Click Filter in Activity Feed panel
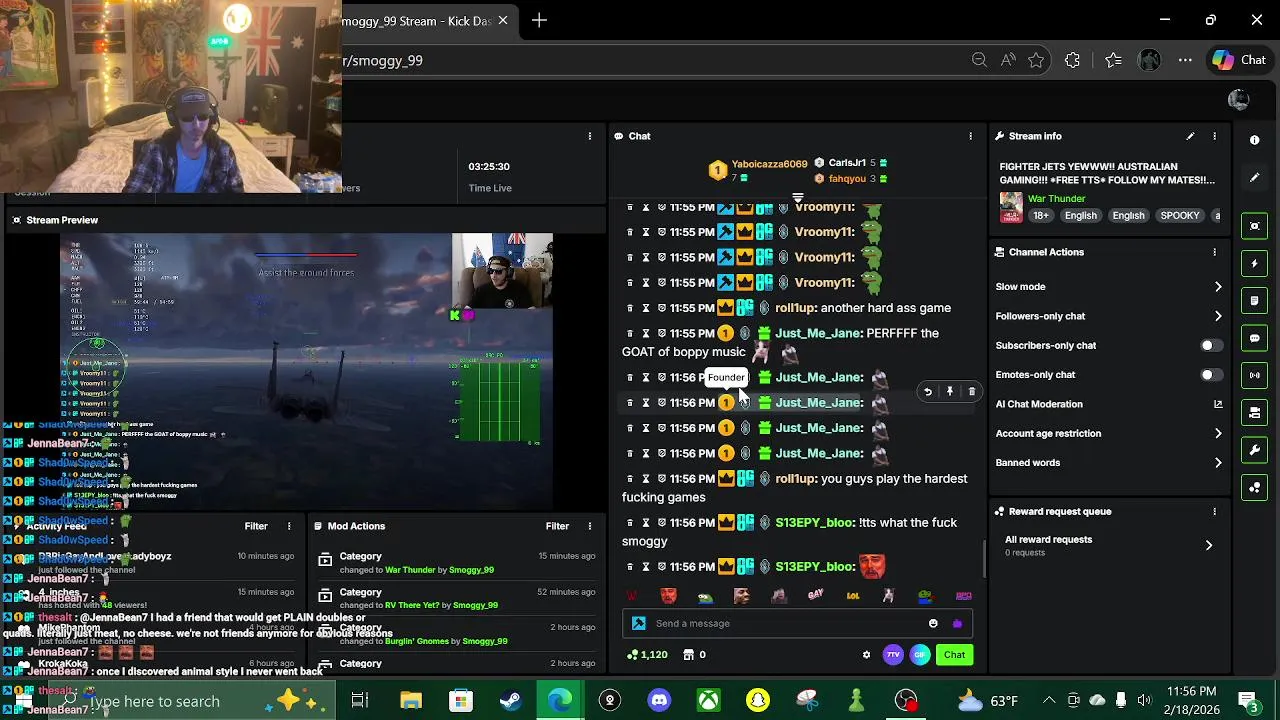Image resolution: width=1280 pixels, height=720 pixels. pos(256,526)
